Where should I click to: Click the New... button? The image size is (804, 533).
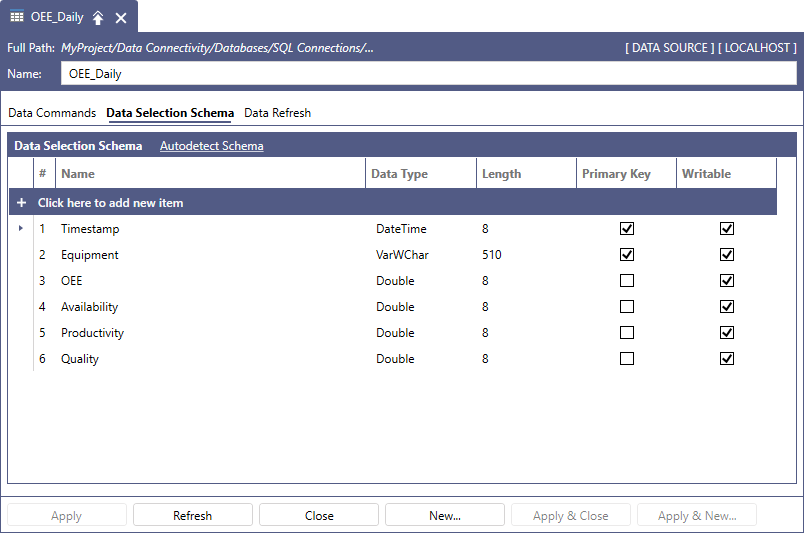pos(445,516)
